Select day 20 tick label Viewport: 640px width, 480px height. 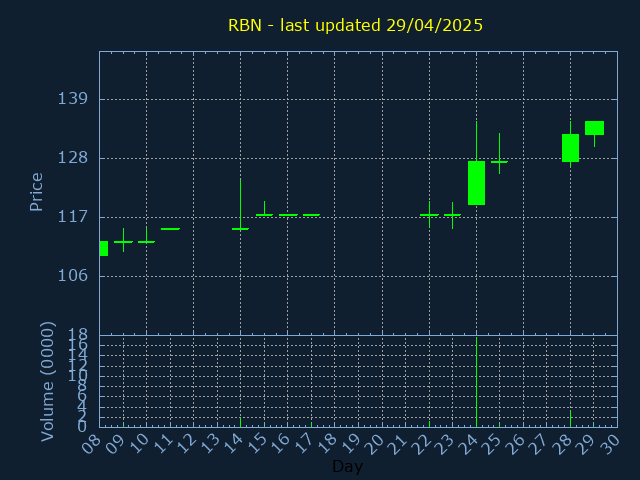374,444
